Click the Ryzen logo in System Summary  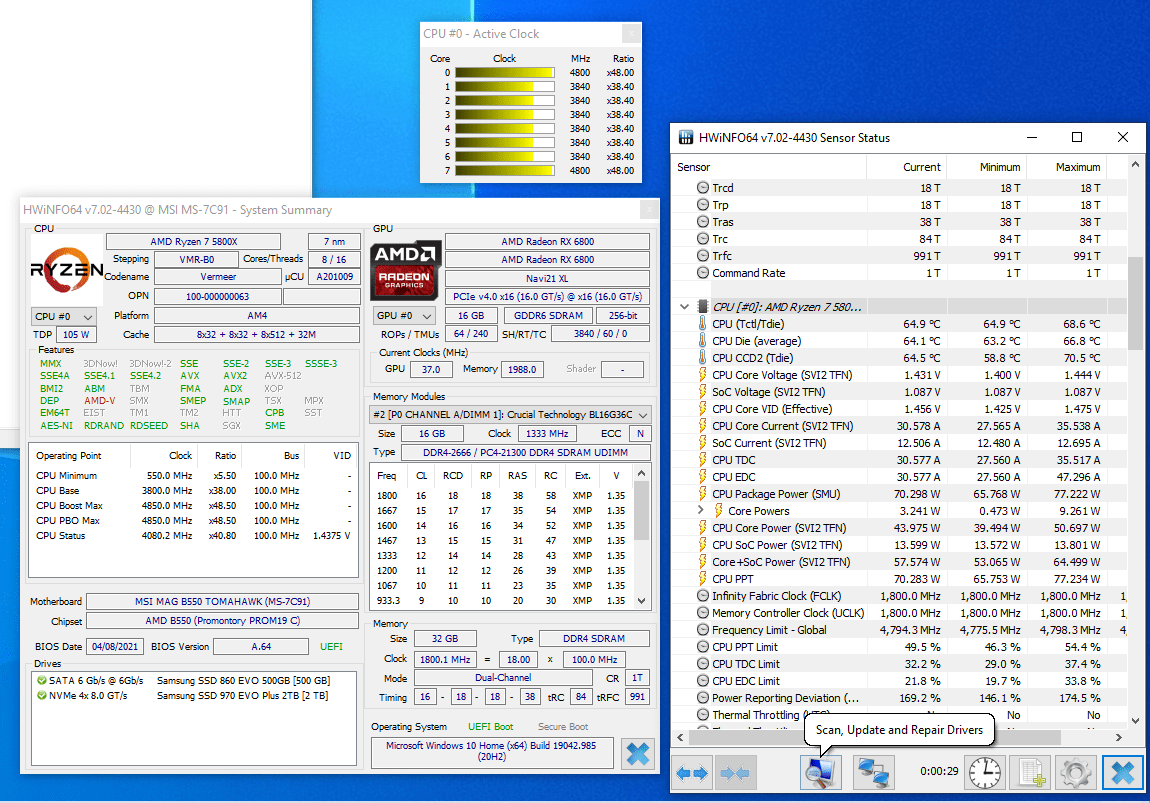pyautogui.click(x=67, y=271)
